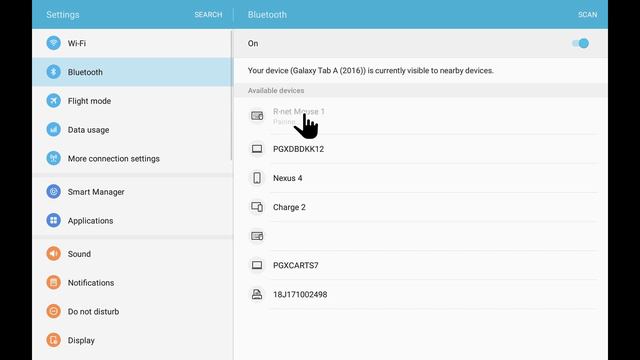This screenshot has height=360, width=640.
Task: Open Flight mode settings
Action: point(132,101)
